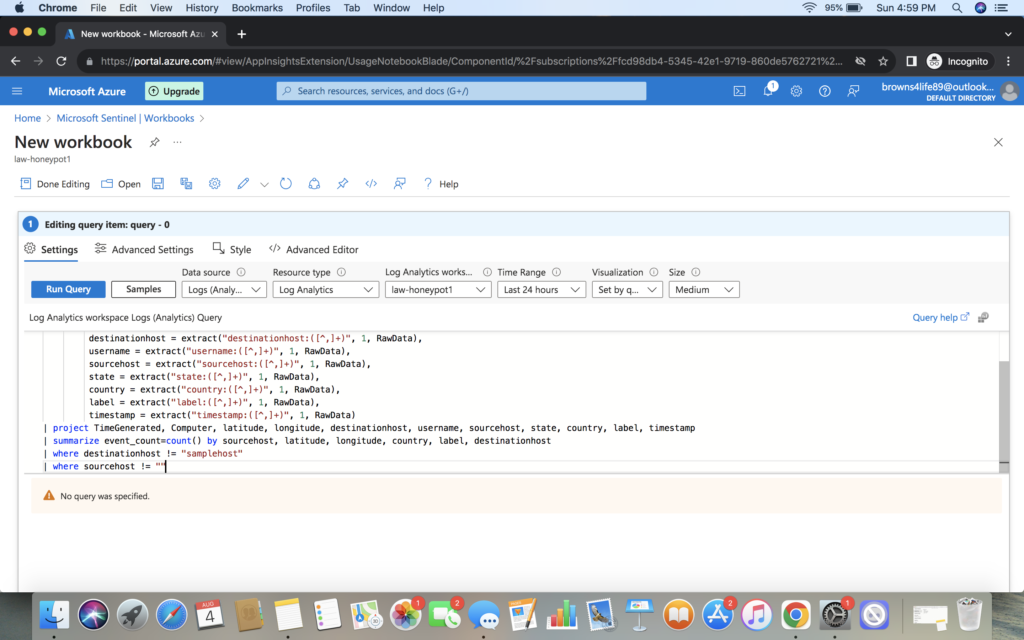Click the Save As icon in toolbar

[x=186, y=184]
